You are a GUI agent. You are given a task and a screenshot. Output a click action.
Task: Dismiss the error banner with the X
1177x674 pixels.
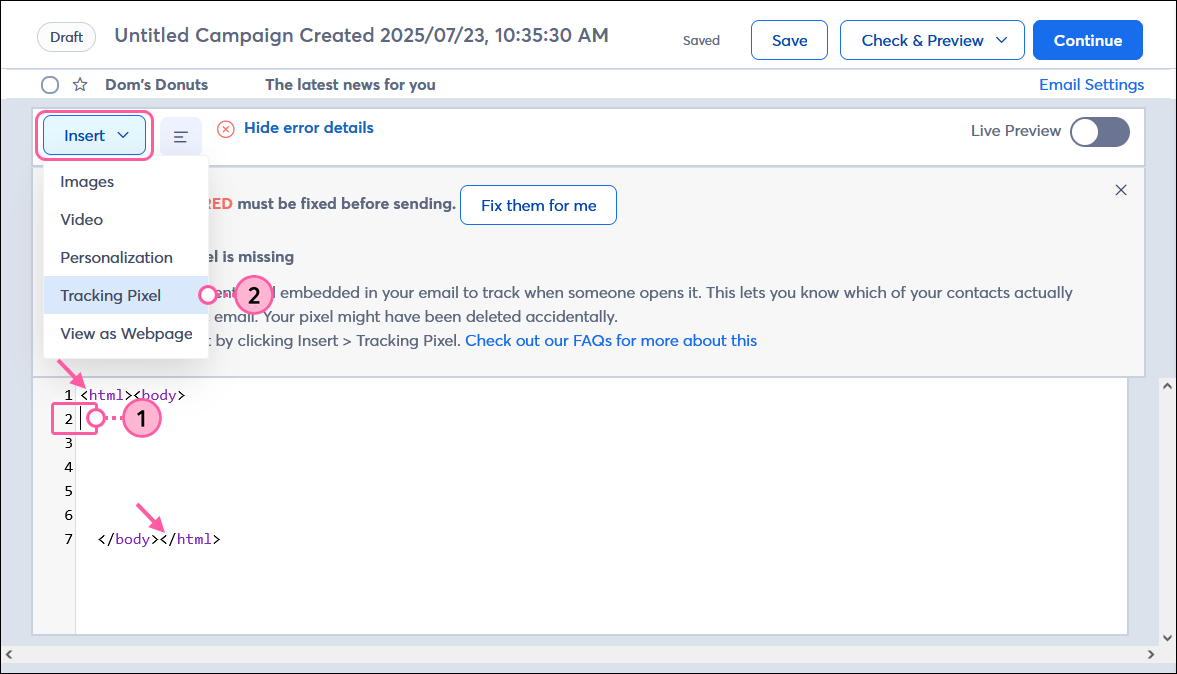pyautogui.click(x=1121, y=189)
